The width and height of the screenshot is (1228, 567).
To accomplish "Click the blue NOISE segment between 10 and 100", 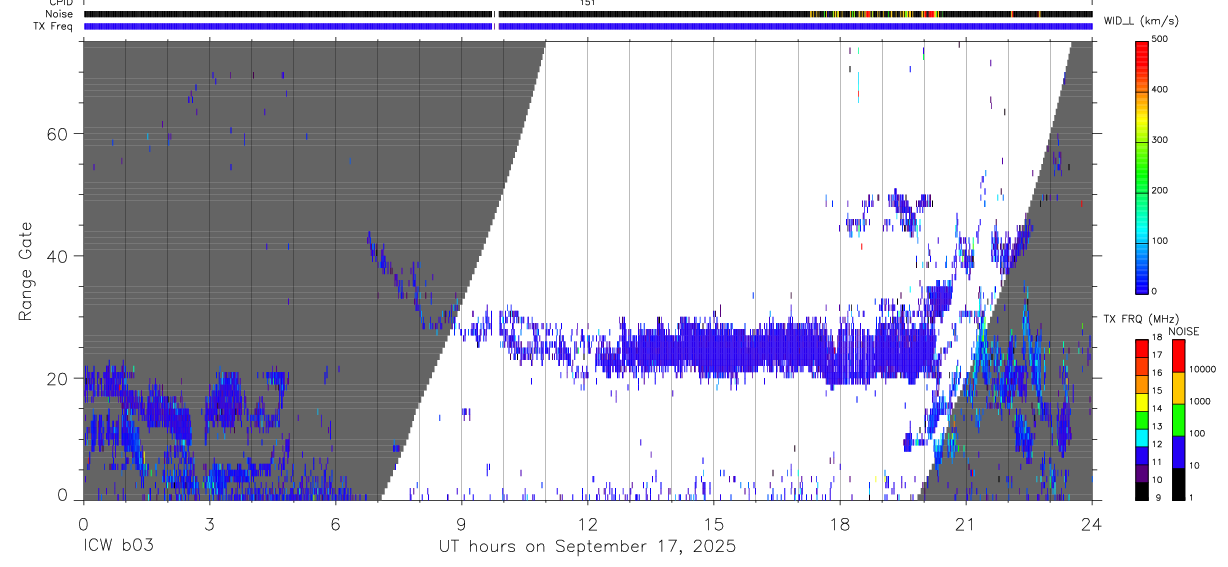I will pyautogui.click(x=1177, y=450).
